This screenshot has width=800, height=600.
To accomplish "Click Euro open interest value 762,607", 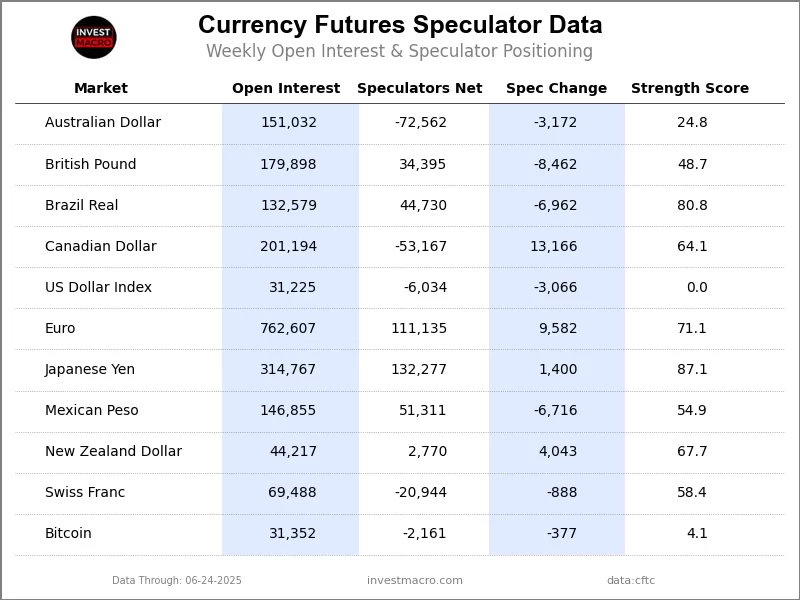I will click(x=288, y=329).
